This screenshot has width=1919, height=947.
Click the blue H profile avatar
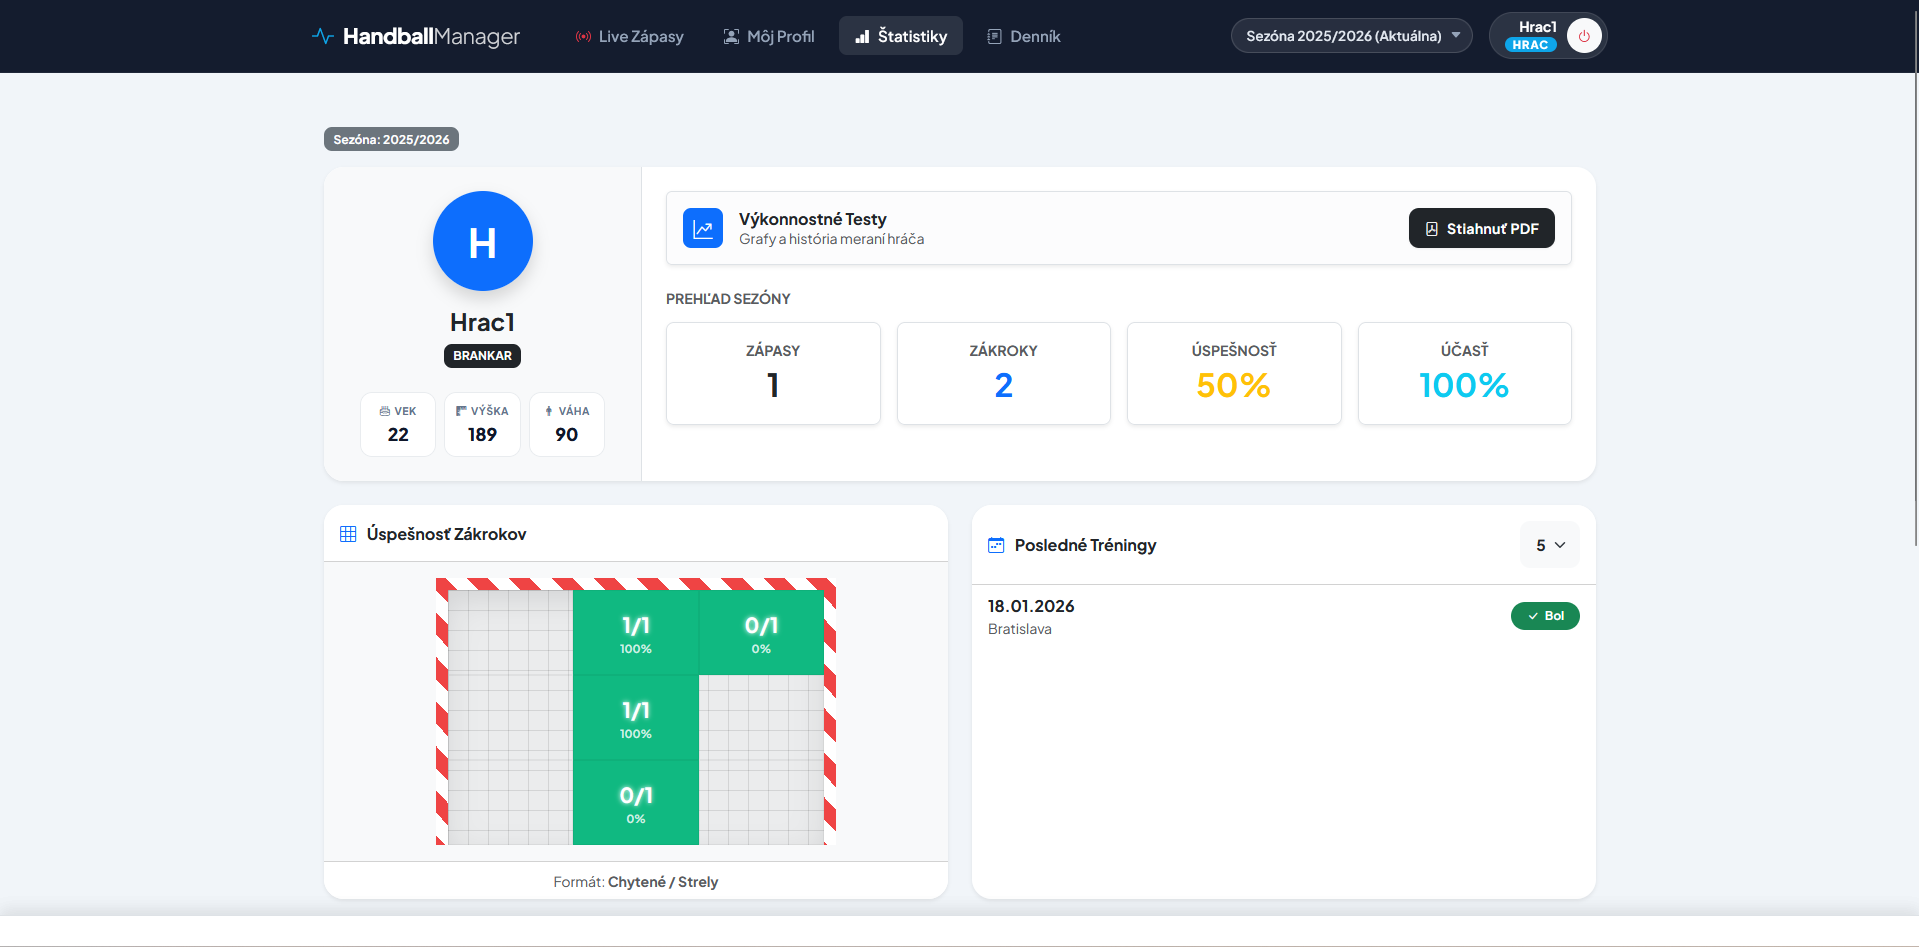click(x=482, y=241)
